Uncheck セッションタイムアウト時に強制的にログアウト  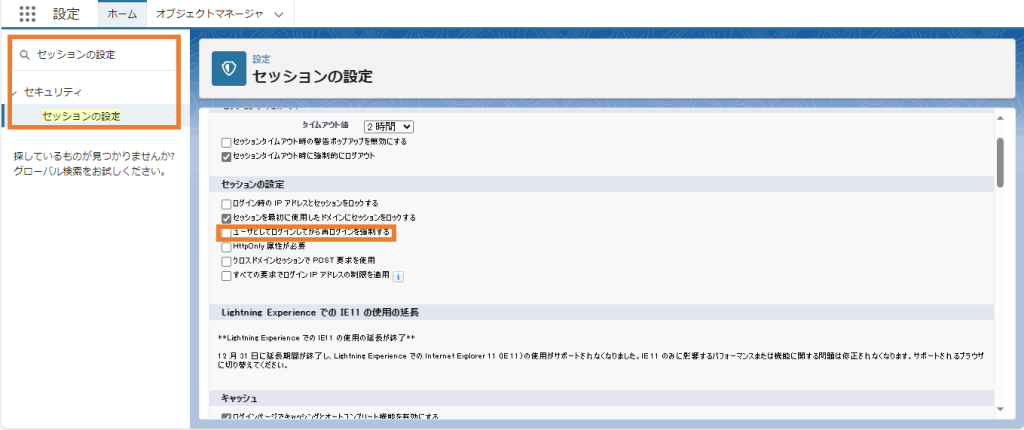tap(226, 157)
